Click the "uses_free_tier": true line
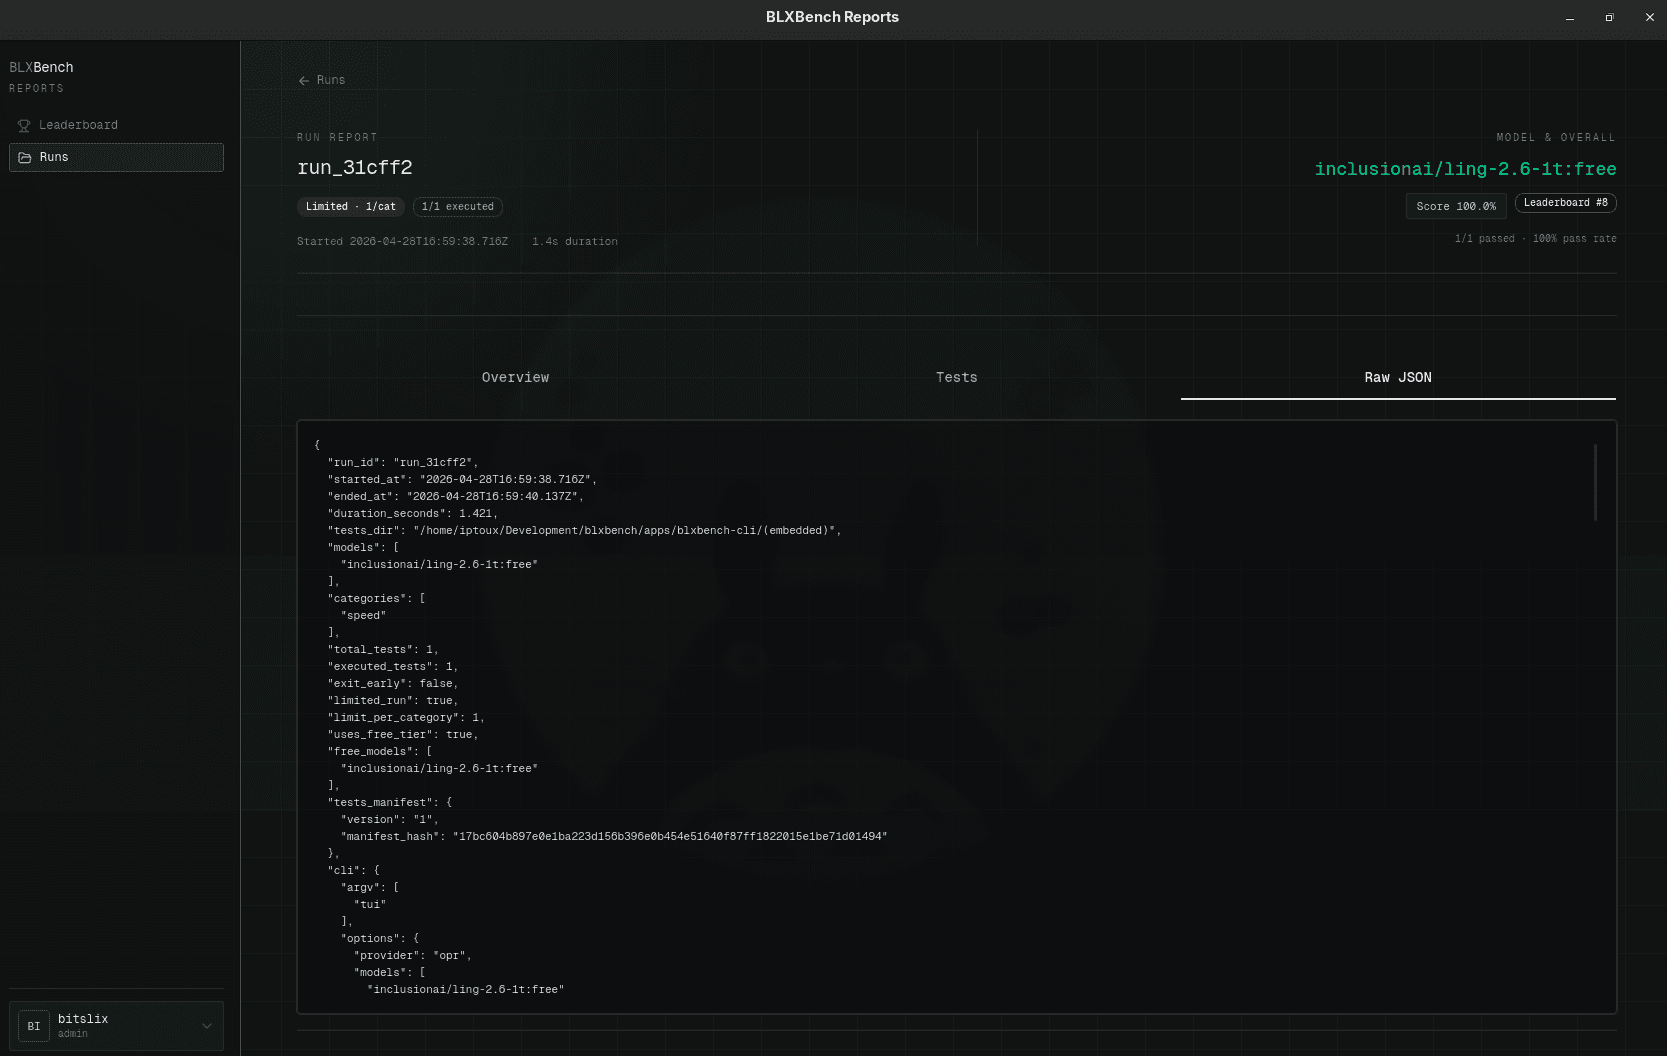1667x1056 pixels. [403, 735]
